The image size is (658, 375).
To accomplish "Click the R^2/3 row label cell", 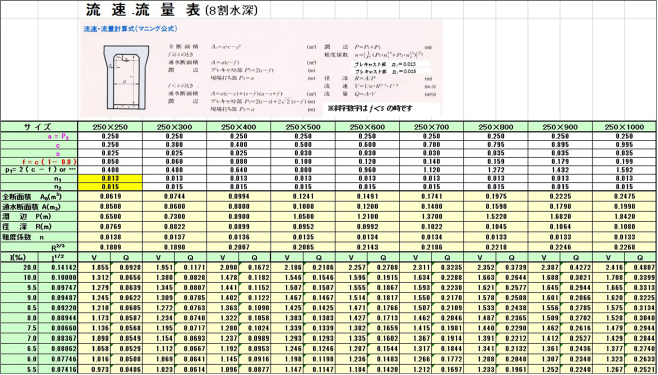I will 39,247.
